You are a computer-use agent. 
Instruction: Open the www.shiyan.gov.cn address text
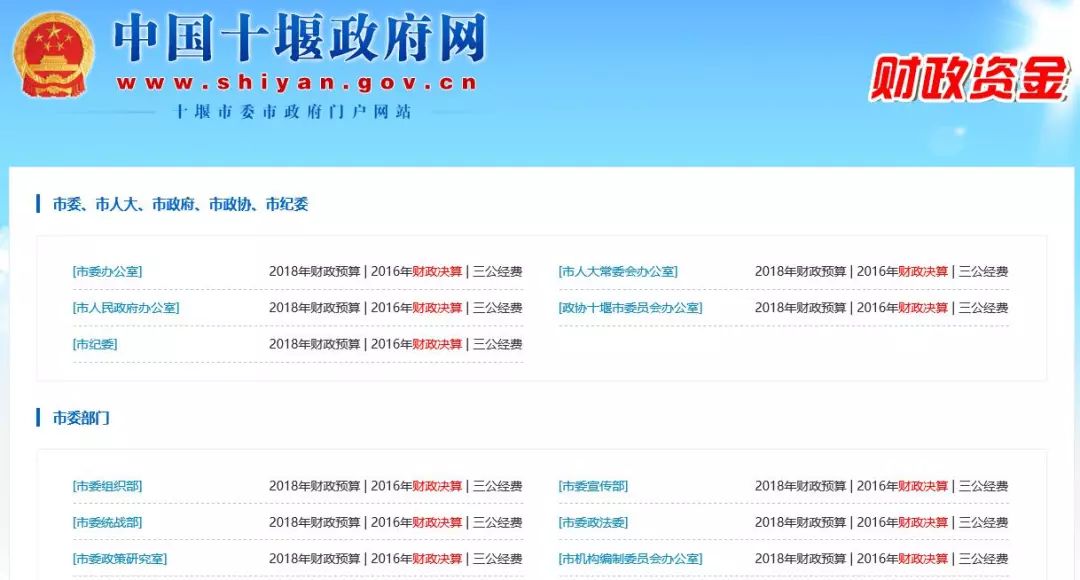pos(297,83)
